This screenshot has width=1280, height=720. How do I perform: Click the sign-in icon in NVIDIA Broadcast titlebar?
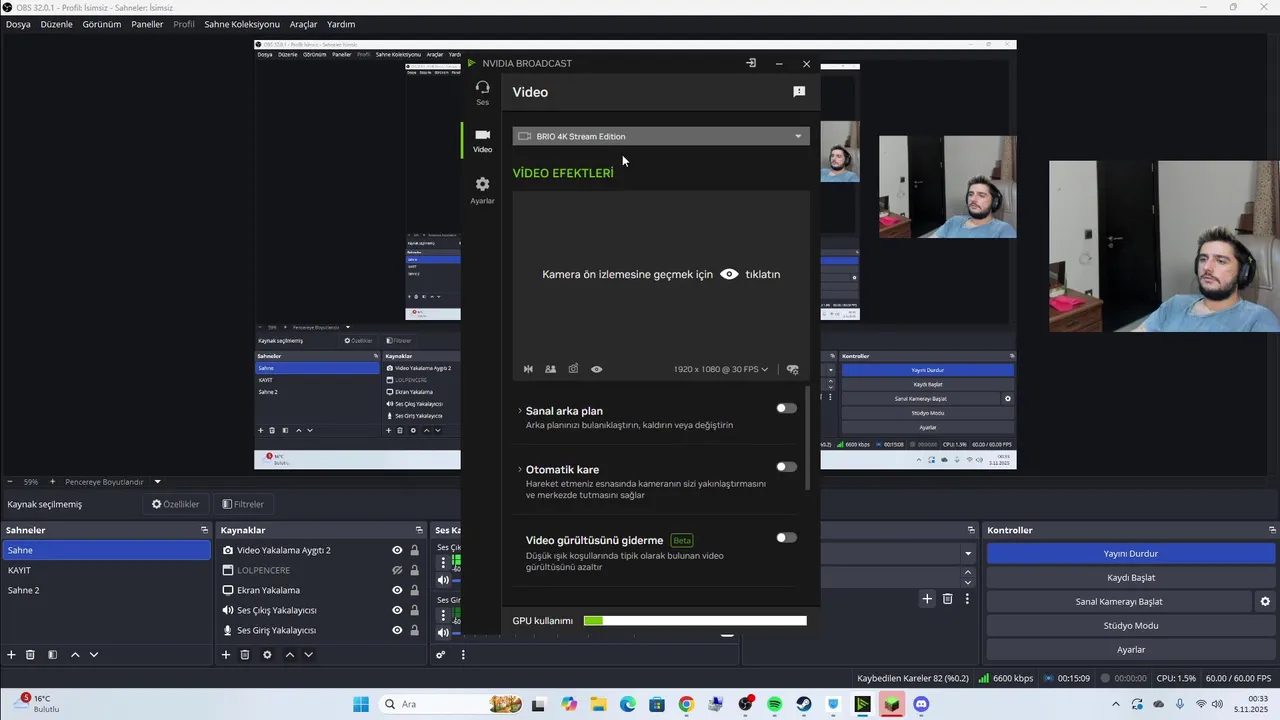click(x=751, y=63)
